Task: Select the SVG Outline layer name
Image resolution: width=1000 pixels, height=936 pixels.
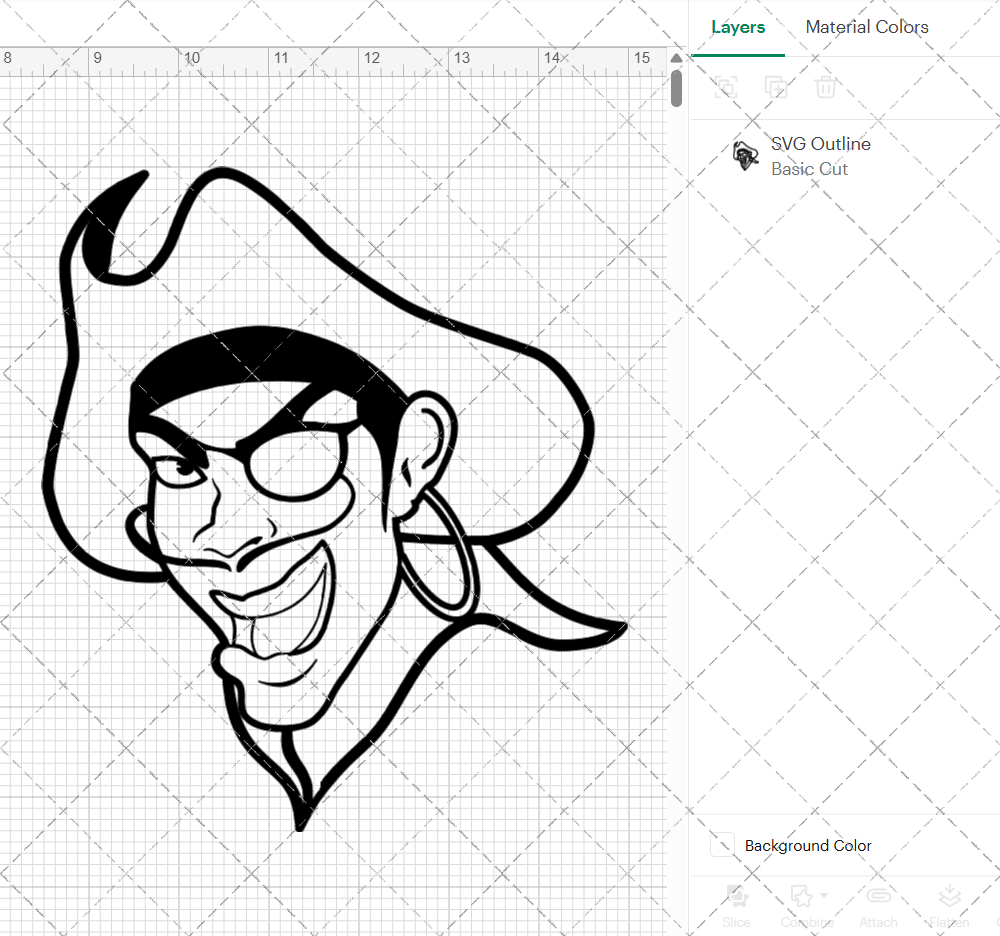Action: [821, 144]
